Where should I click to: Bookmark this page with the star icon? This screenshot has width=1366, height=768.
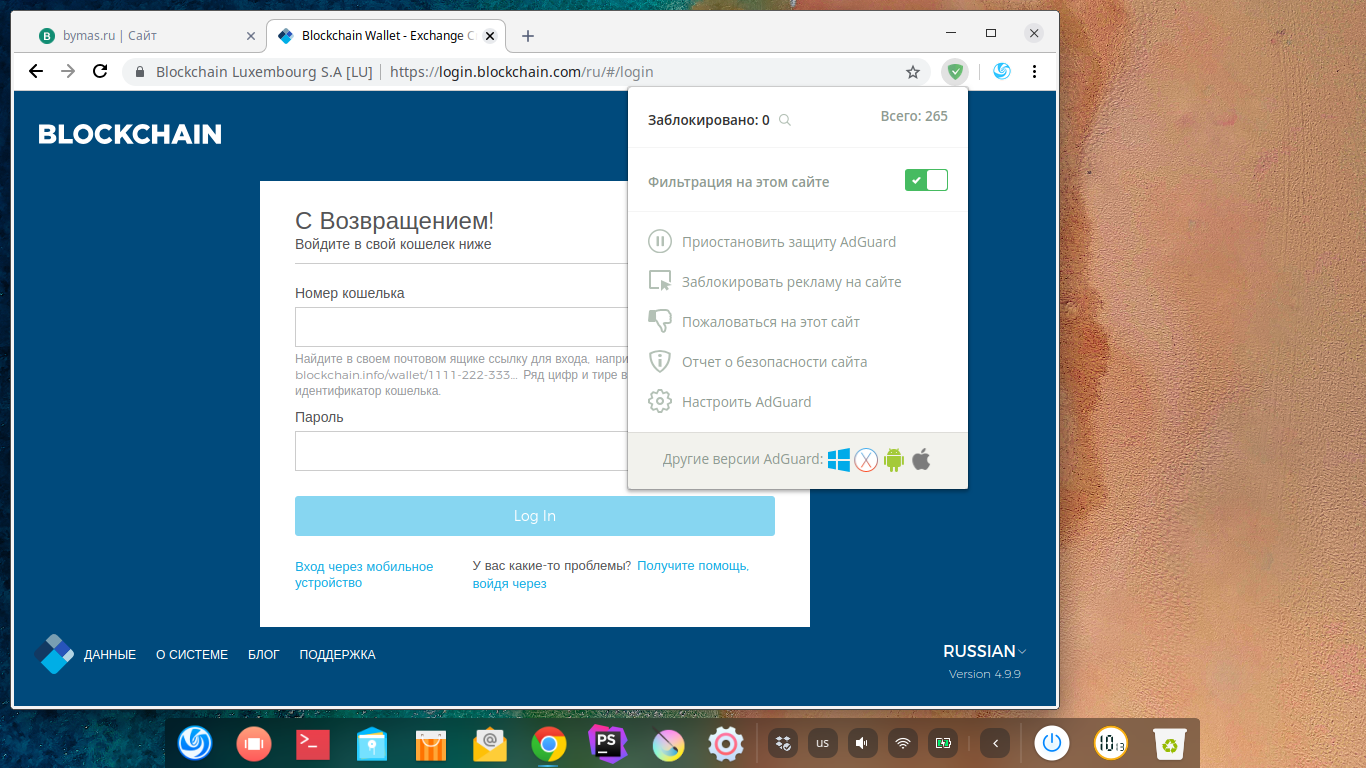(x=912, y=72)
